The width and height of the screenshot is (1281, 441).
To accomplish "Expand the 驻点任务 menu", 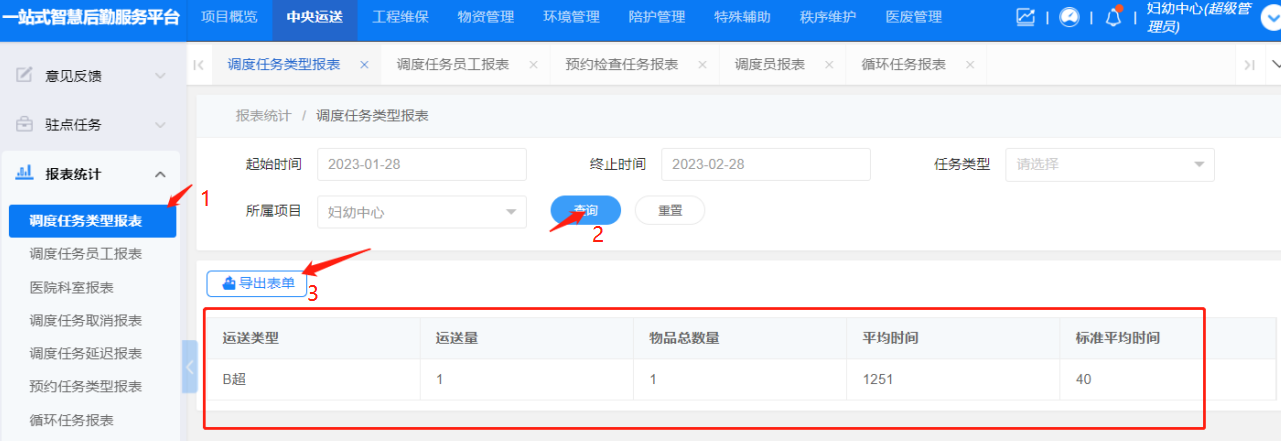I will point(160,125).
